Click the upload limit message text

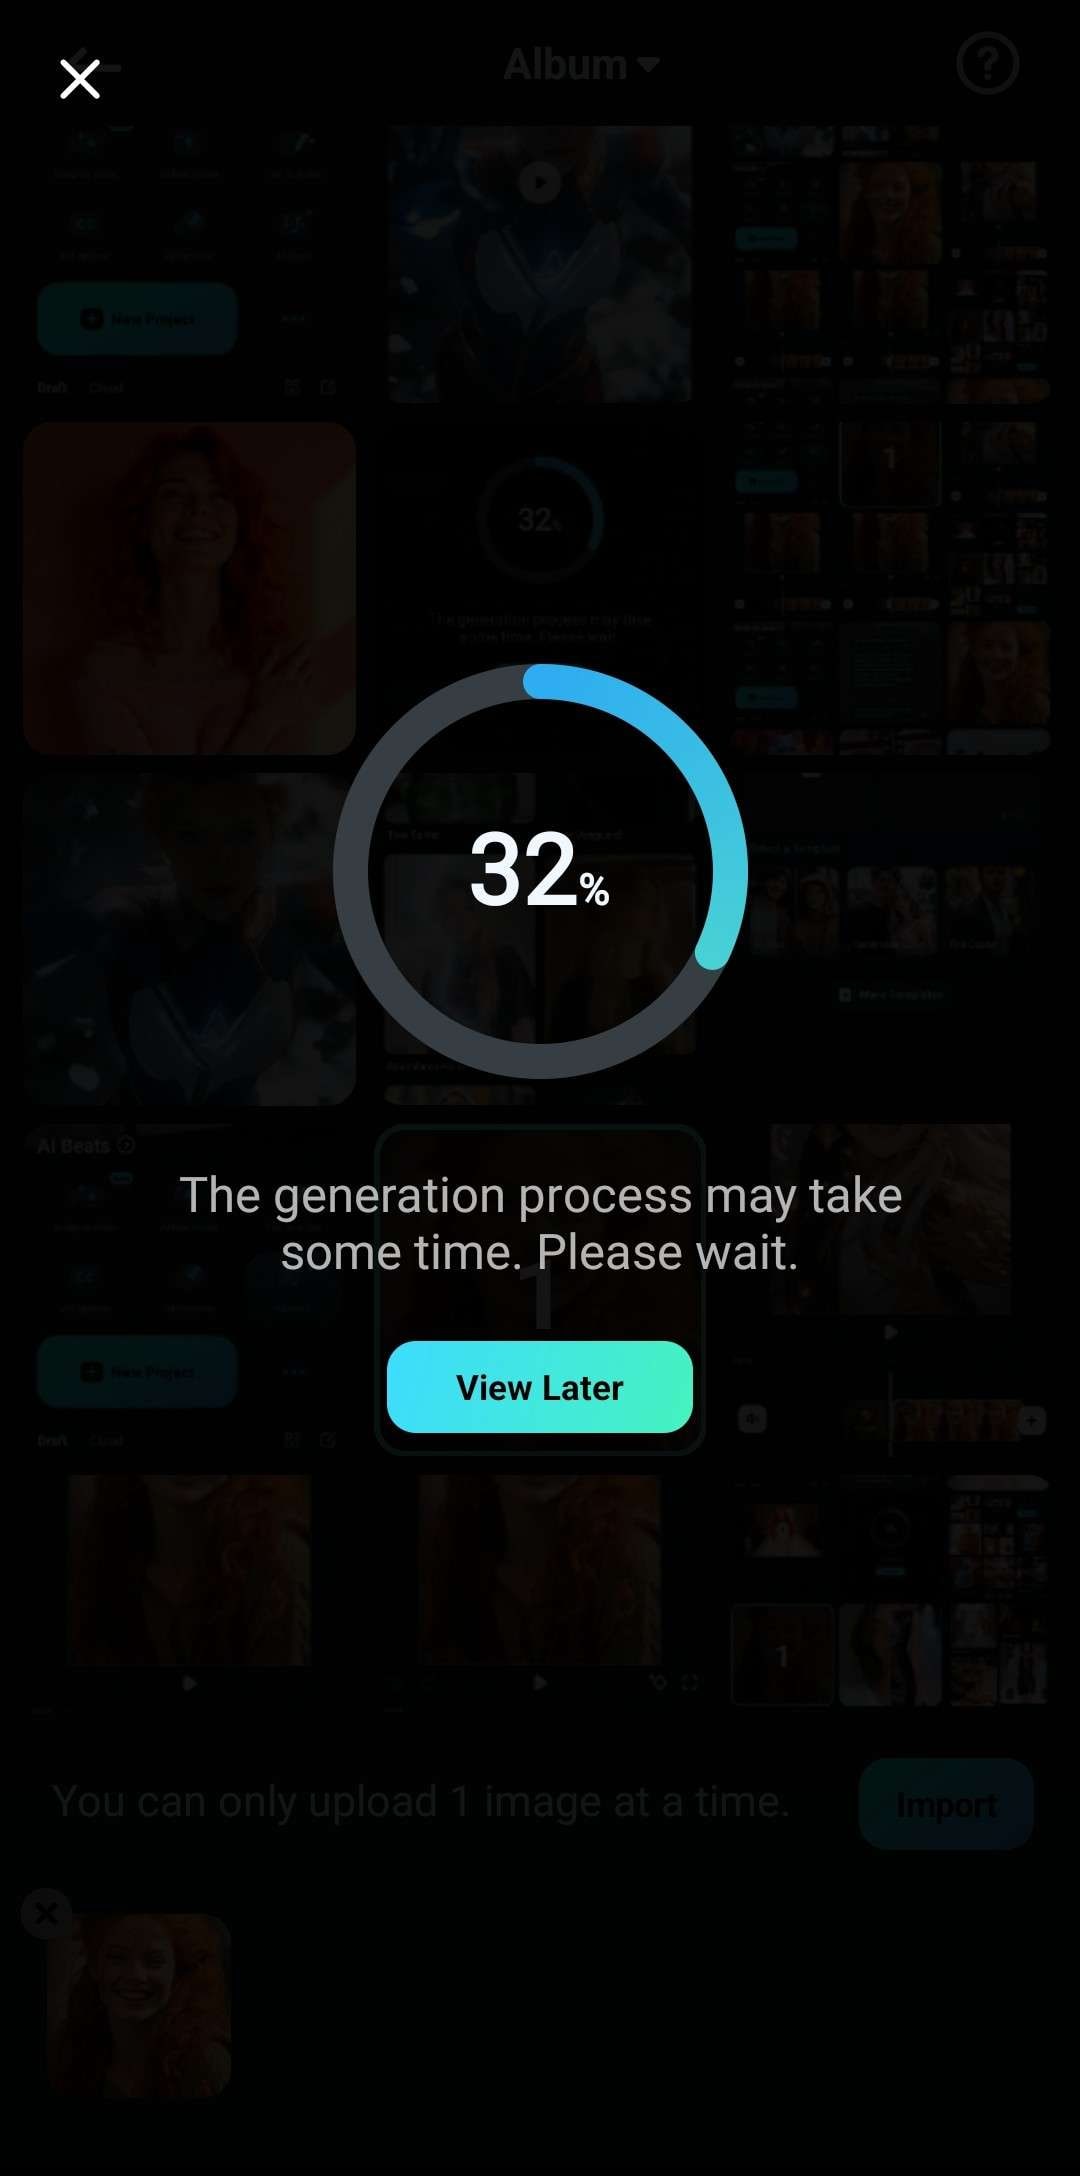pyautogui.click(x=421, y=1802)
